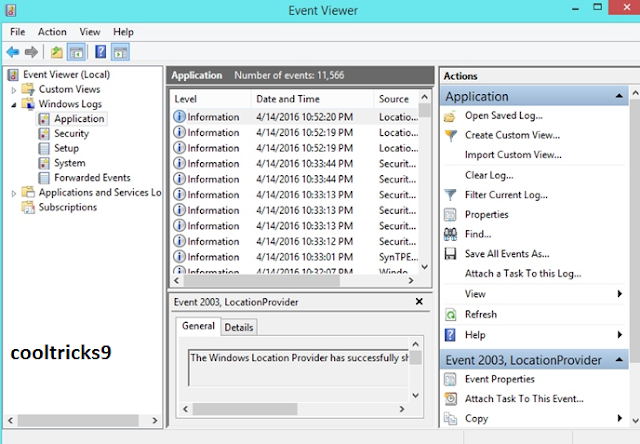Viewport: 640px width, 444px height.
Task: Close the event preview pane with X
Action: (419, 302)
